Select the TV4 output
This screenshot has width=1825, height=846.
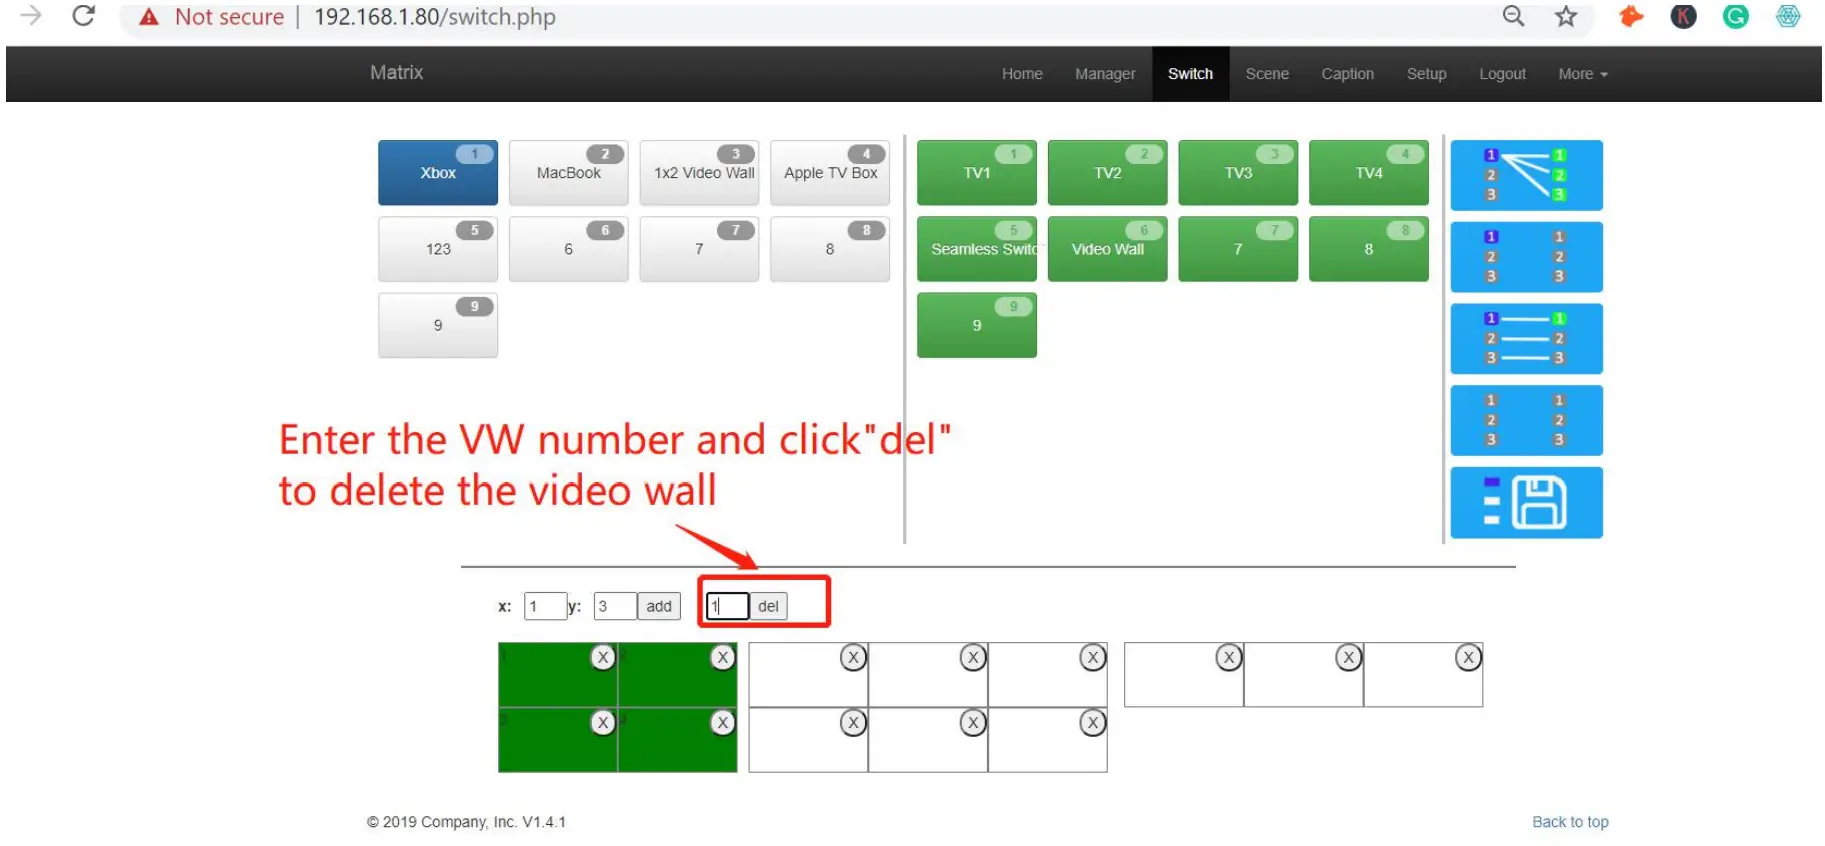pos(1369,173)
